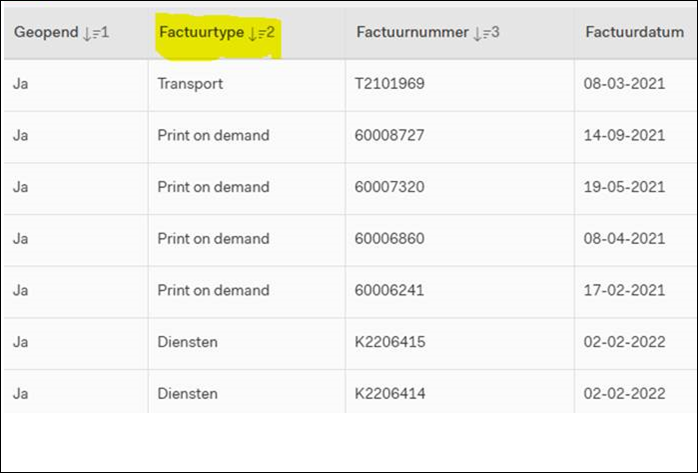Click invoice number 60006241

(390, 290)
